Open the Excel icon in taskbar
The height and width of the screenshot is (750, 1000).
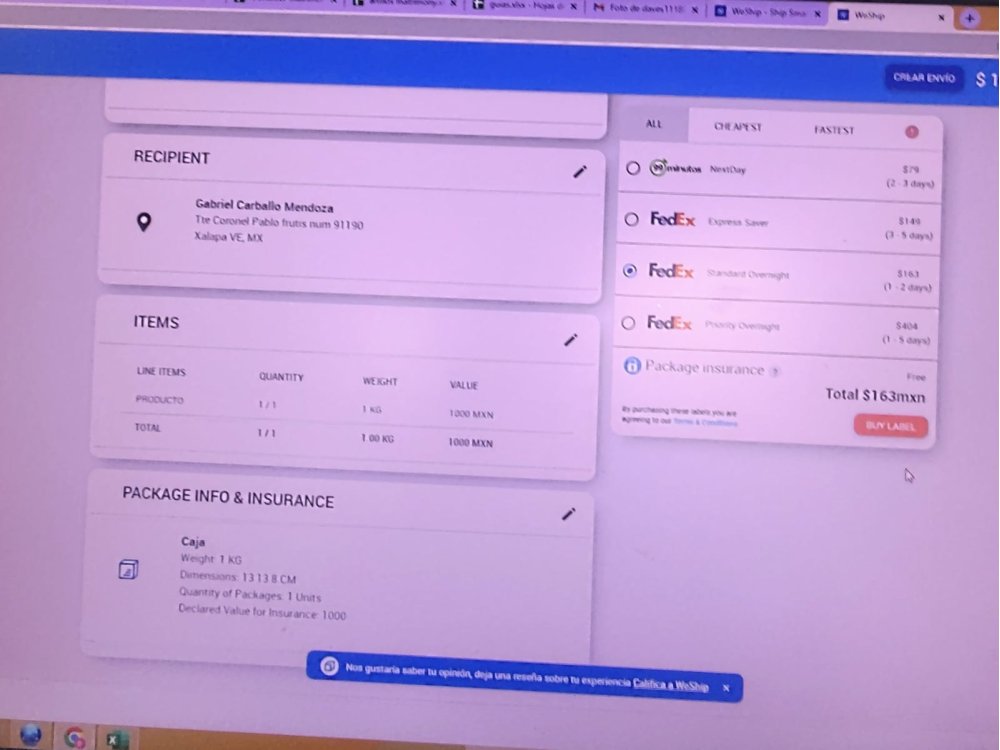click(115, 739)
